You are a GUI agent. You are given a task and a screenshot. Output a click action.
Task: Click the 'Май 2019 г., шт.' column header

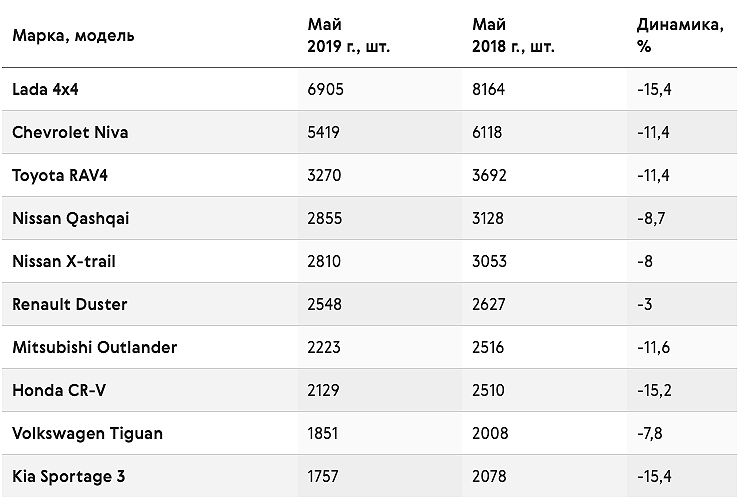pyautogui.click(x=348, y=35)
